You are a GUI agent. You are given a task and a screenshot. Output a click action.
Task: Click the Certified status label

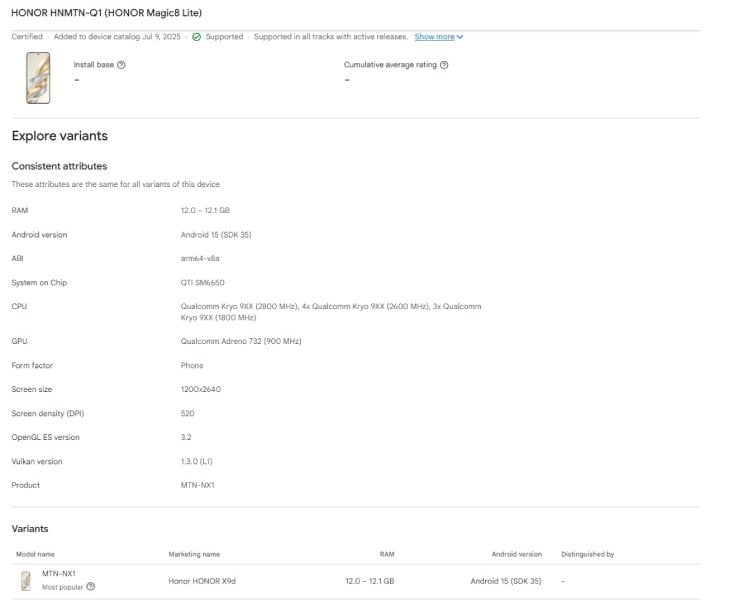(27, 37)
